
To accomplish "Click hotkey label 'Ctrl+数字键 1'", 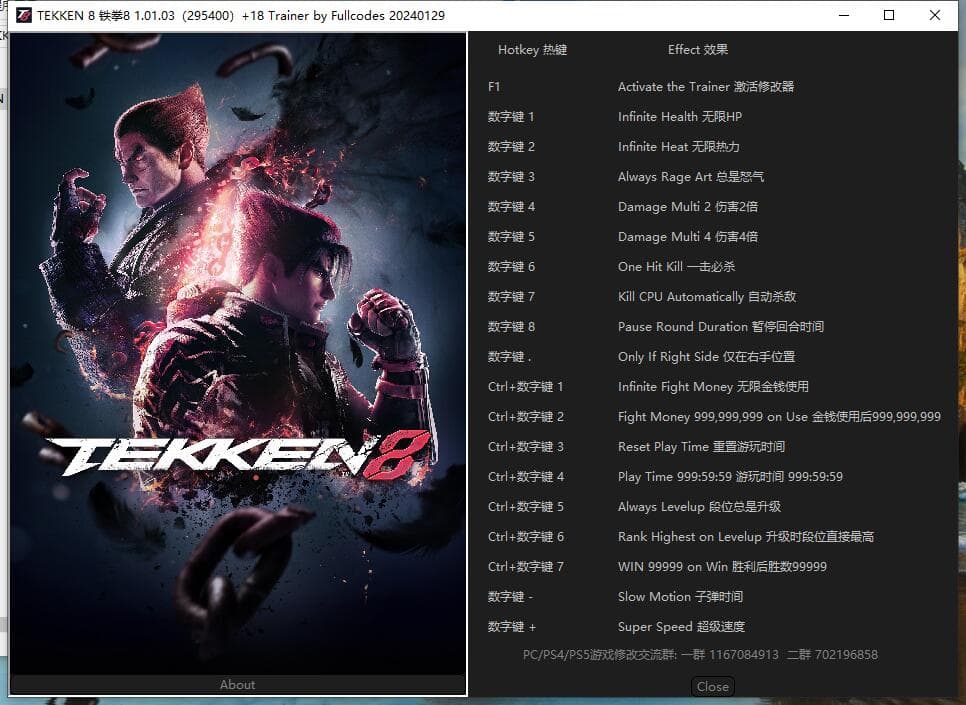I will [x=526, y=387].
